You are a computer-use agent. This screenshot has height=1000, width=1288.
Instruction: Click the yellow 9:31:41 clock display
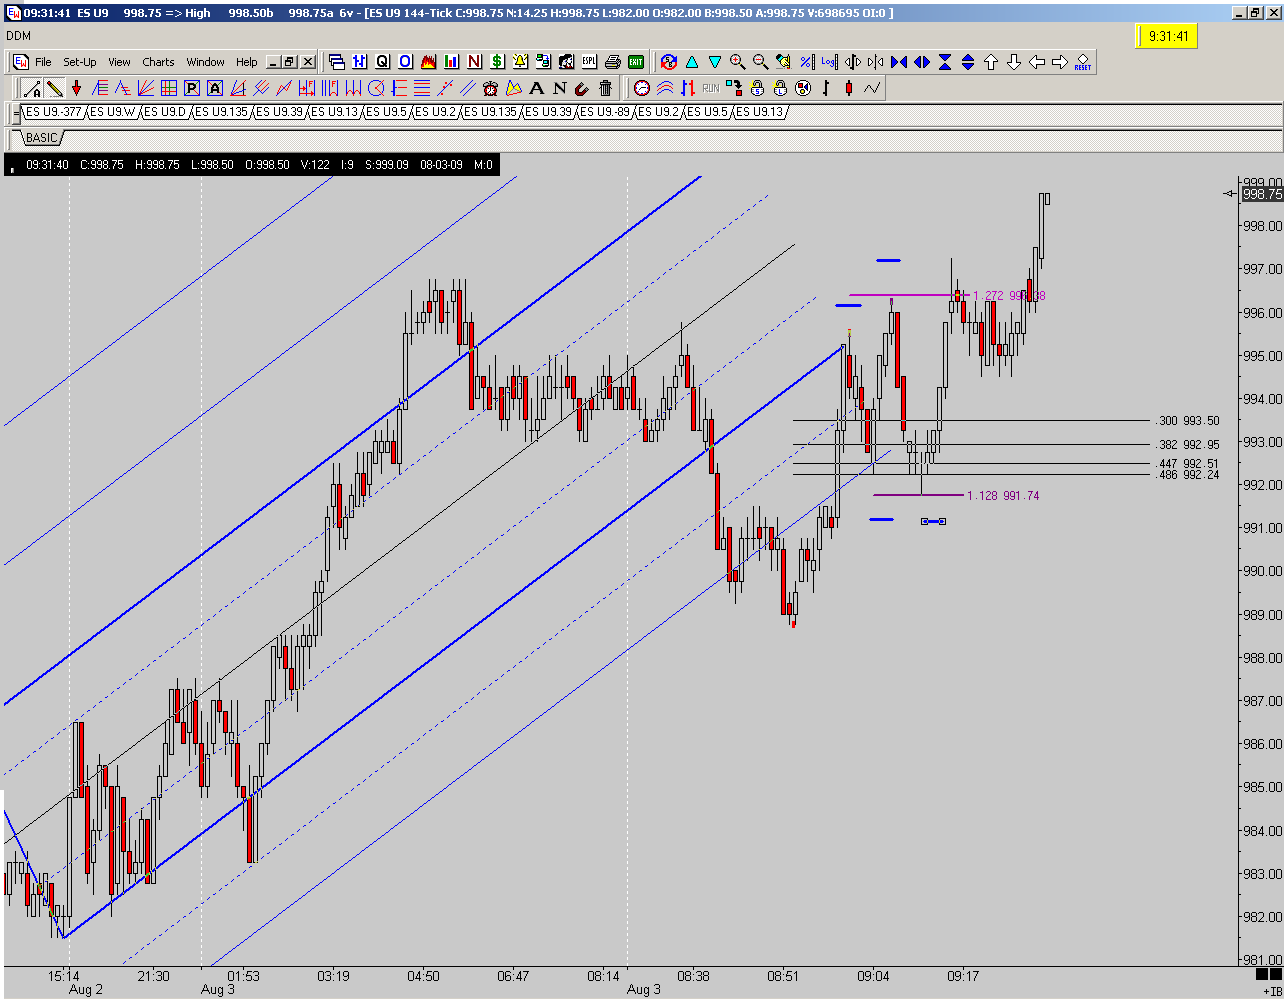point(1167,36)
